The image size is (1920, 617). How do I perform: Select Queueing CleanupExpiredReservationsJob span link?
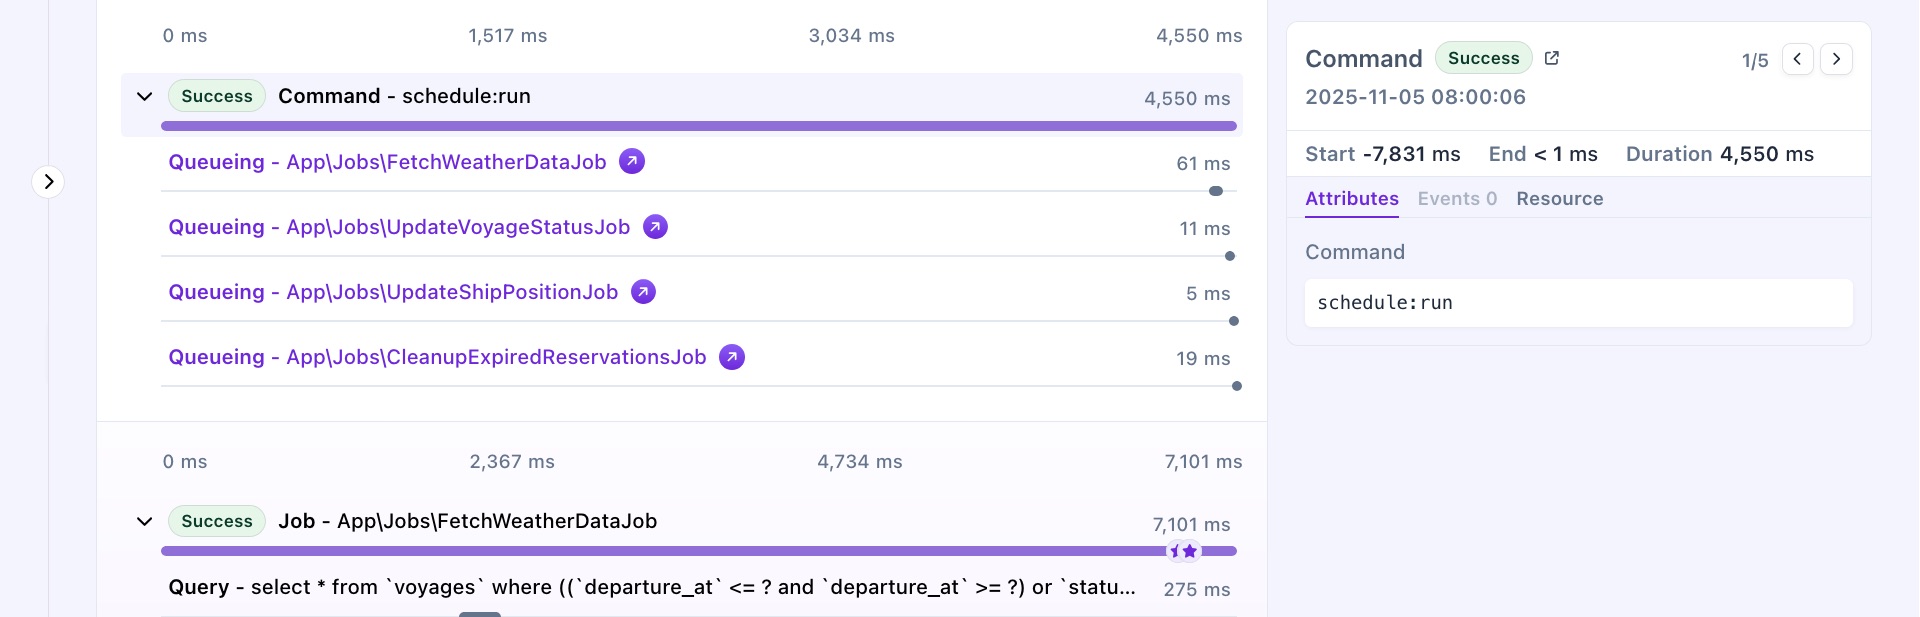pyautogui.click(x=437, y=357)
